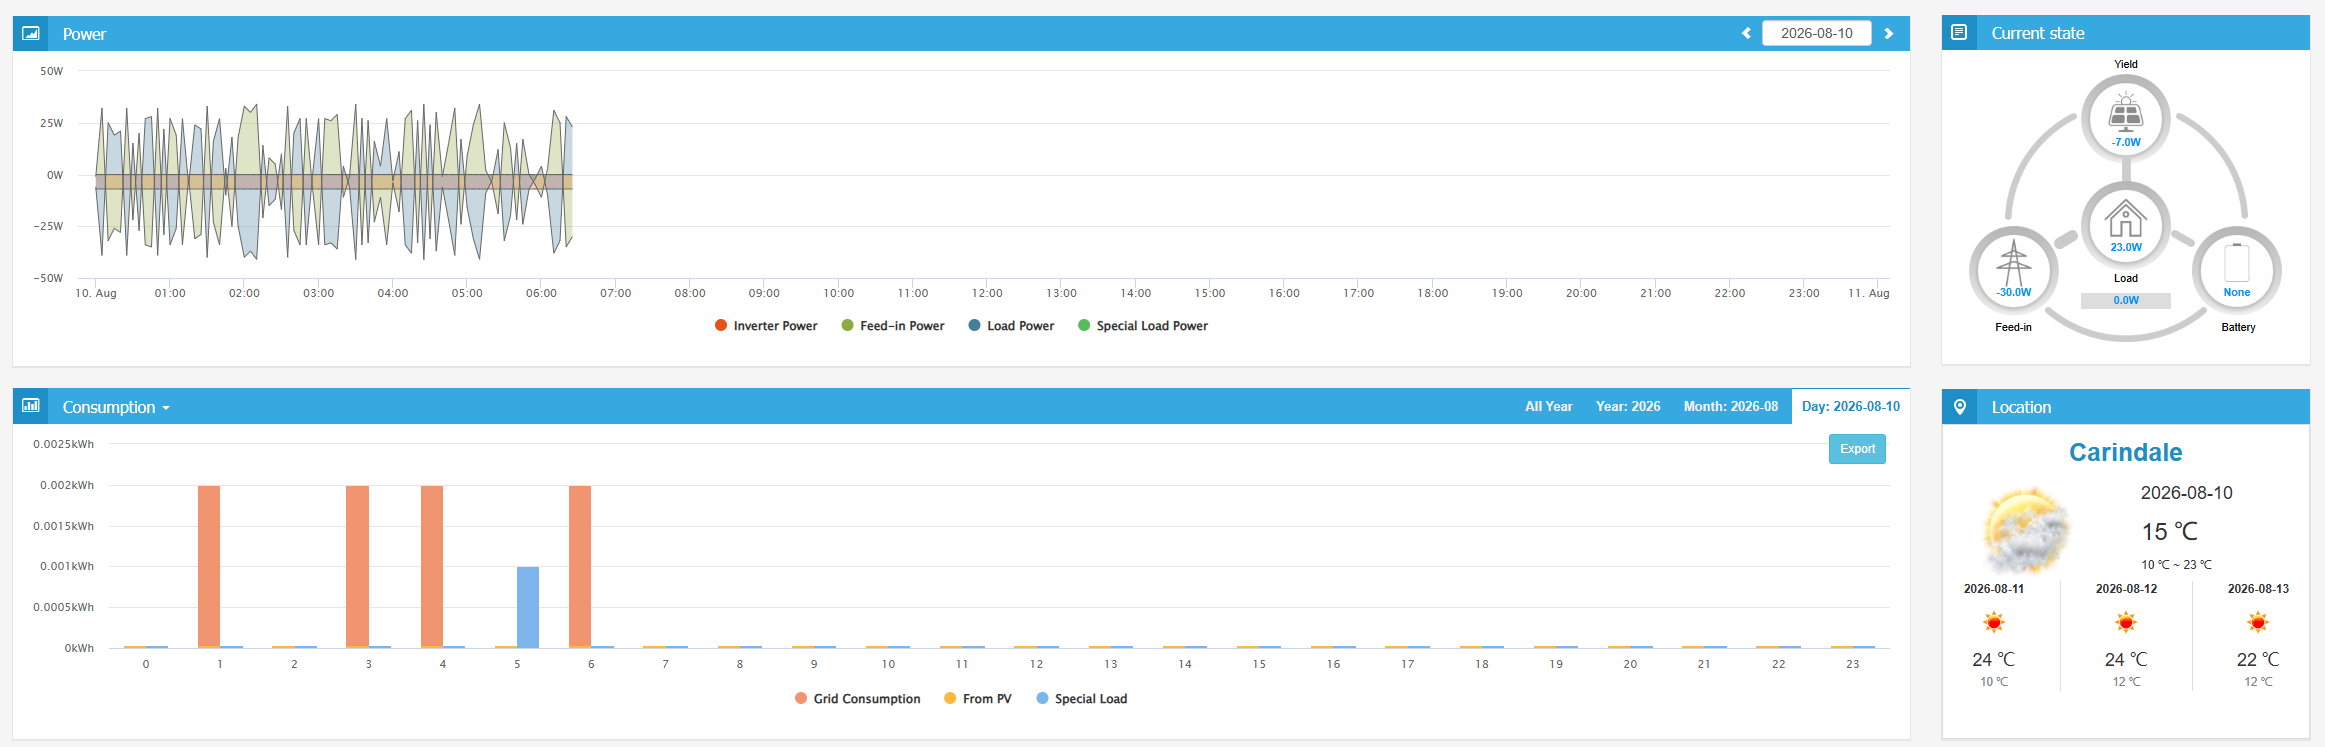Go to previous day with left arrow
The width and height of the screenshot is (2325, 747).
1746,33
